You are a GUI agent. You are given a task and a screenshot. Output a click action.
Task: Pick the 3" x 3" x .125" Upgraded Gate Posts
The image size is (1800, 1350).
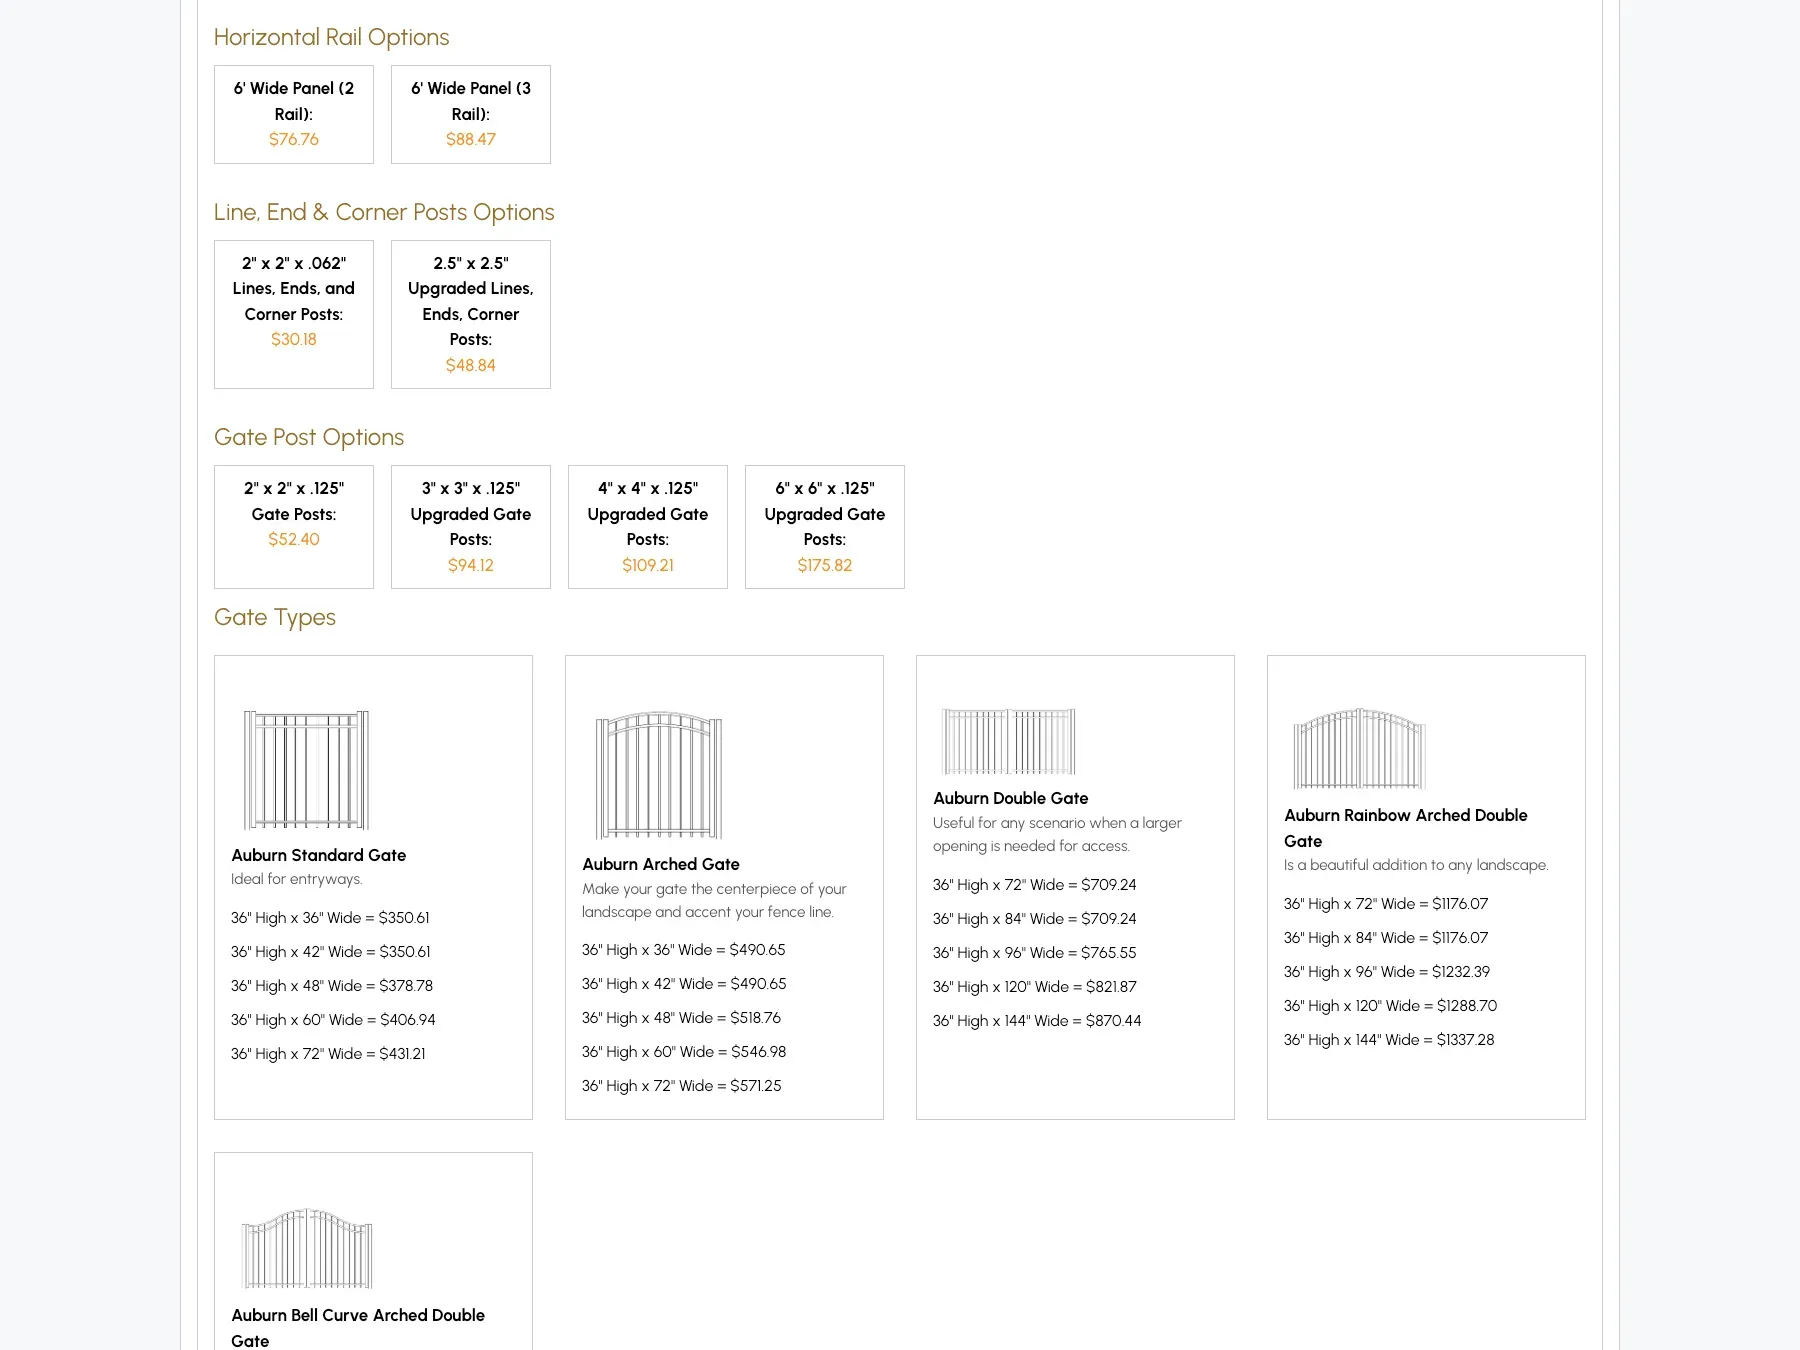tap(470, 527)
